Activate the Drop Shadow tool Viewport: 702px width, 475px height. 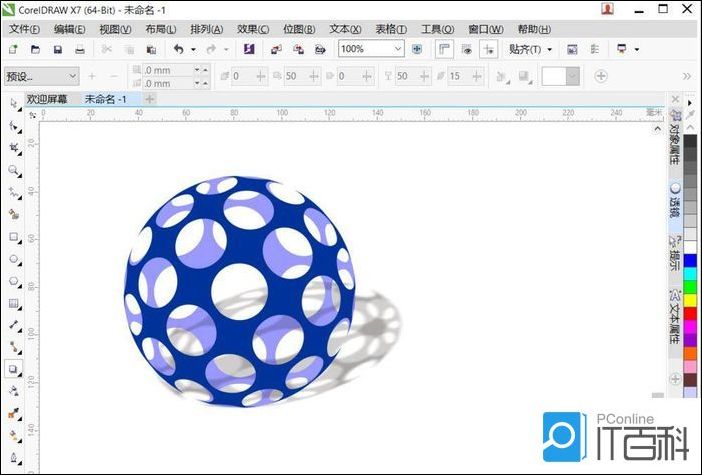[13, 368]
